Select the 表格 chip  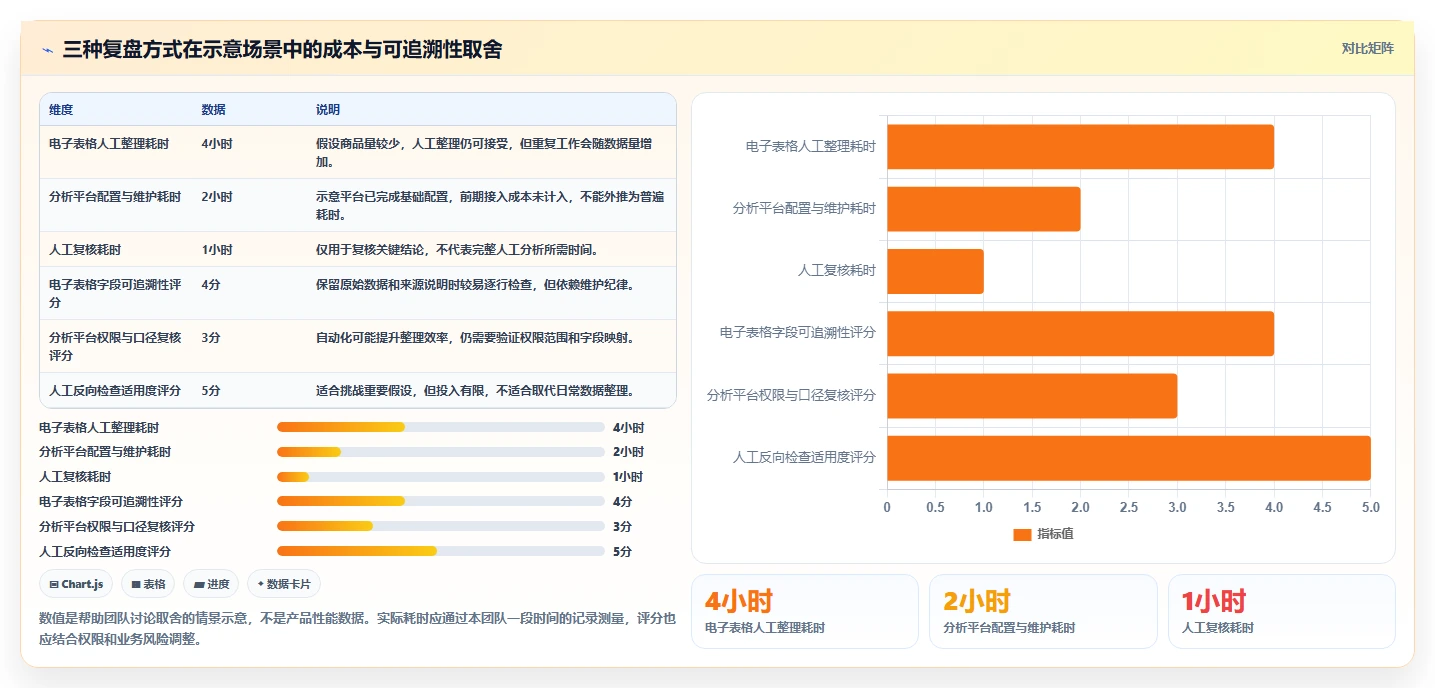point(148,584)
